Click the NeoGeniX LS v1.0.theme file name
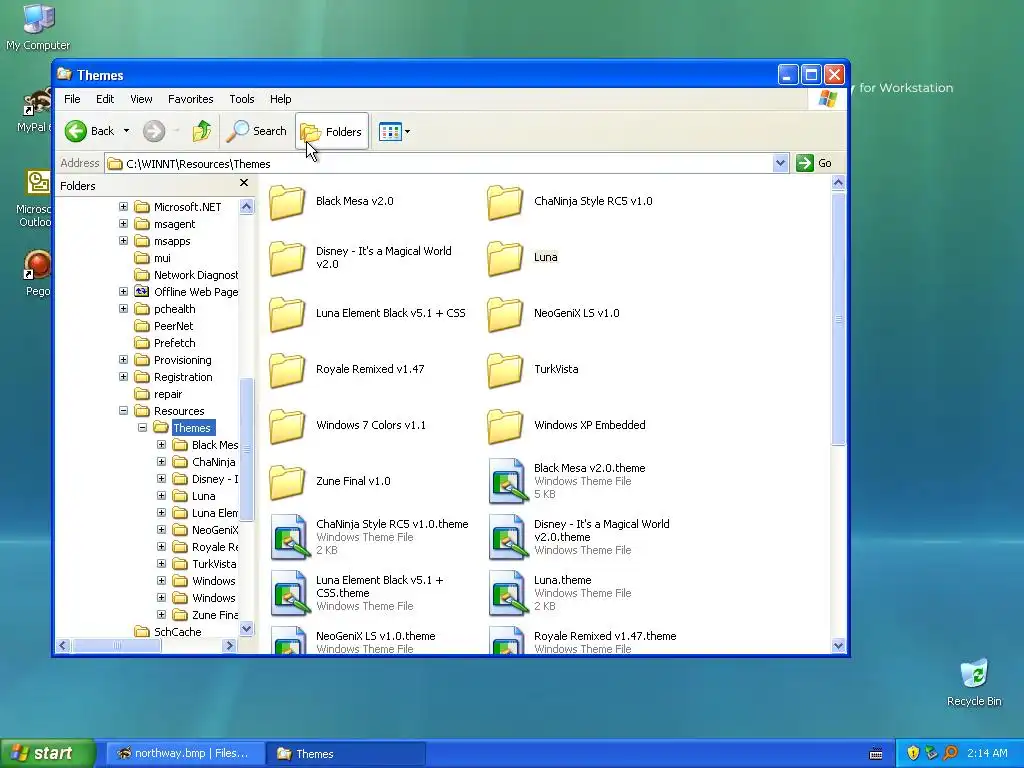This screenshot has width=1024, height=768. click(376, 636)
